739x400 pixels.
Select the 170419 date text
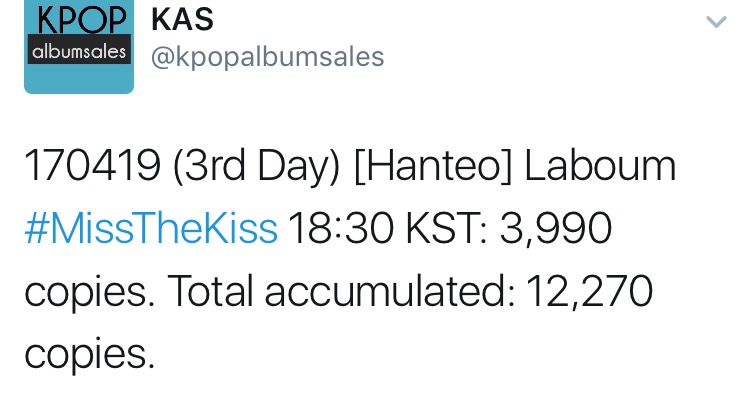pyautogui.click(x=92, y=166)
